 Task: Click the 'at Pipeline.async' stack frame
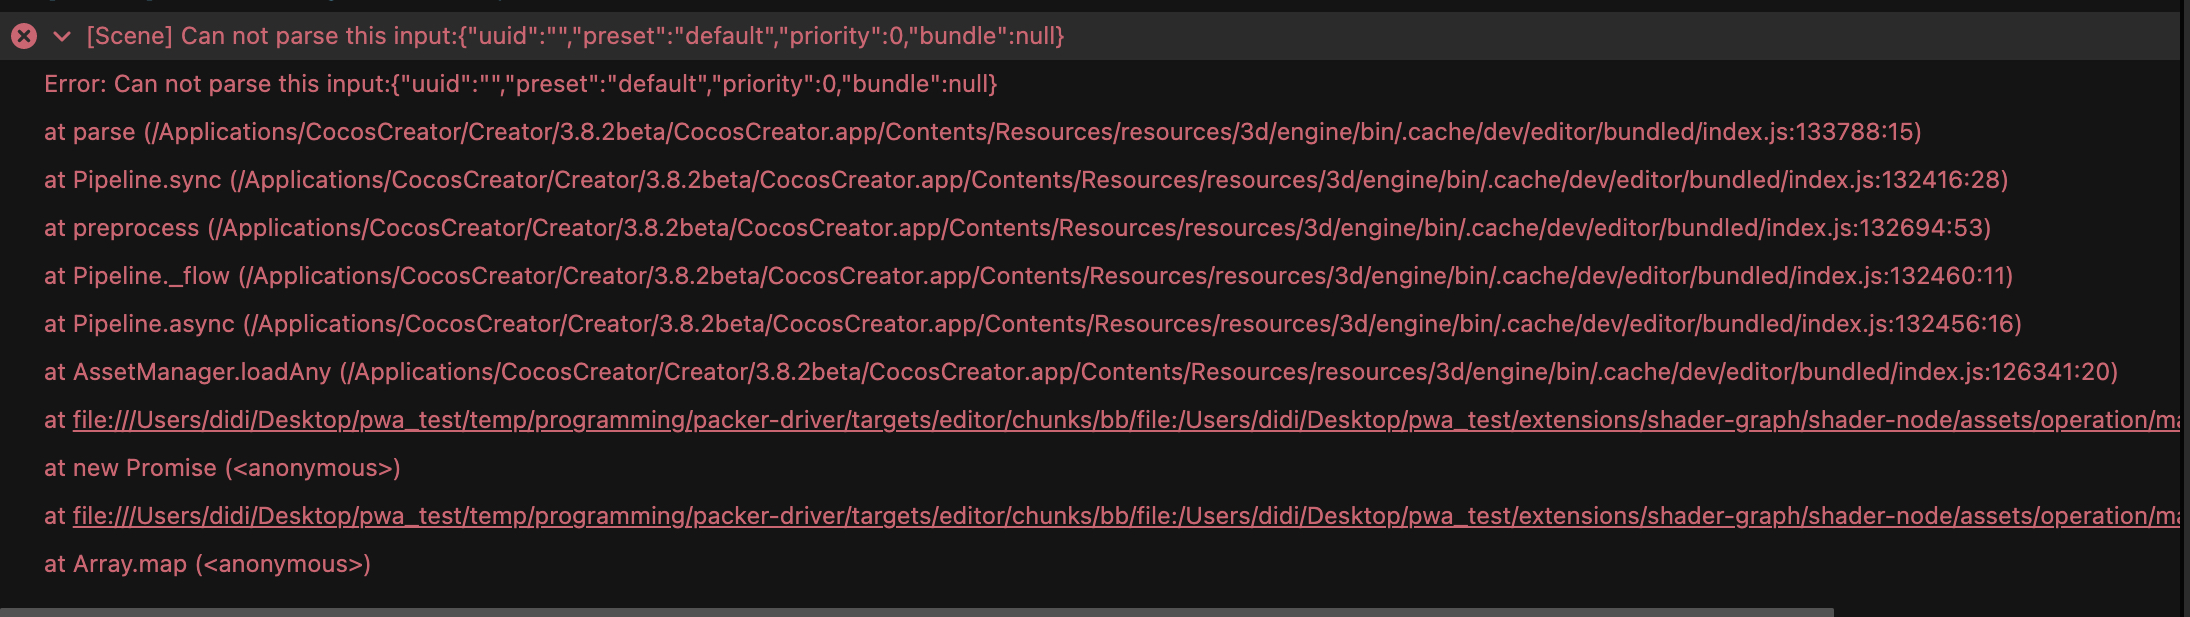point(140,324)
